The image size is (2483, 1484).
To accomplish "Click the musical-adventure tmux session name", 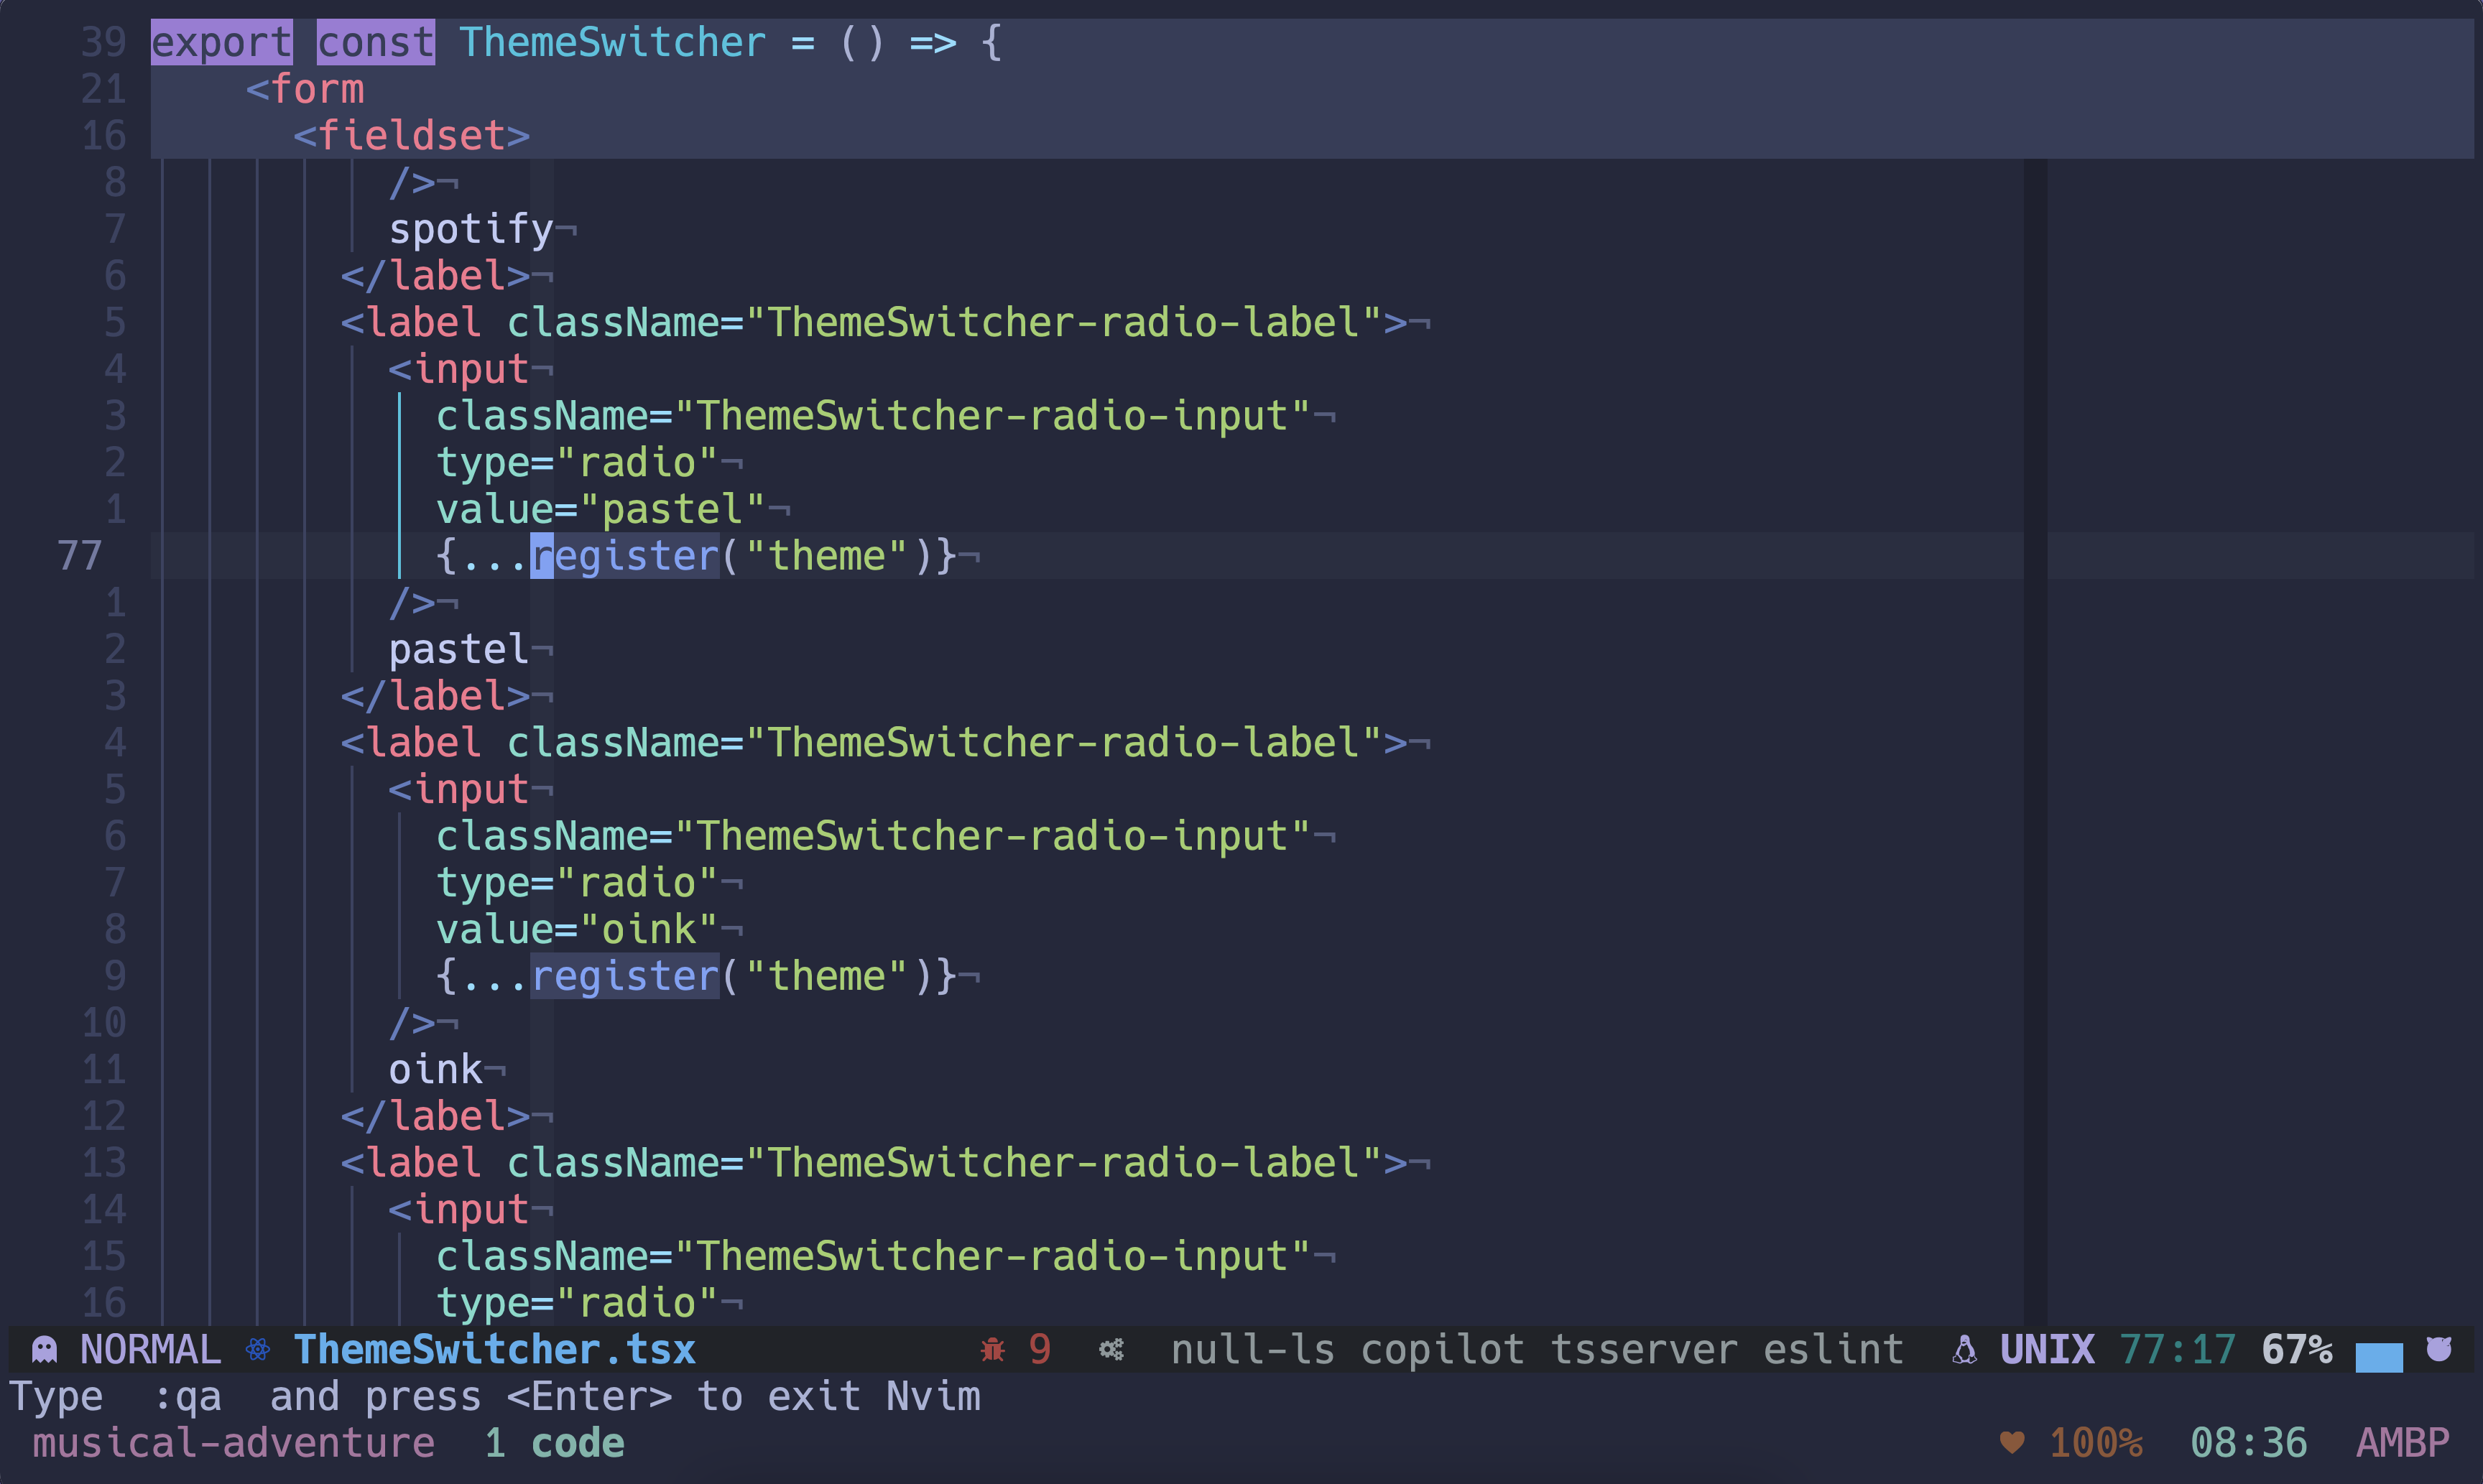I will point(233,1443).
